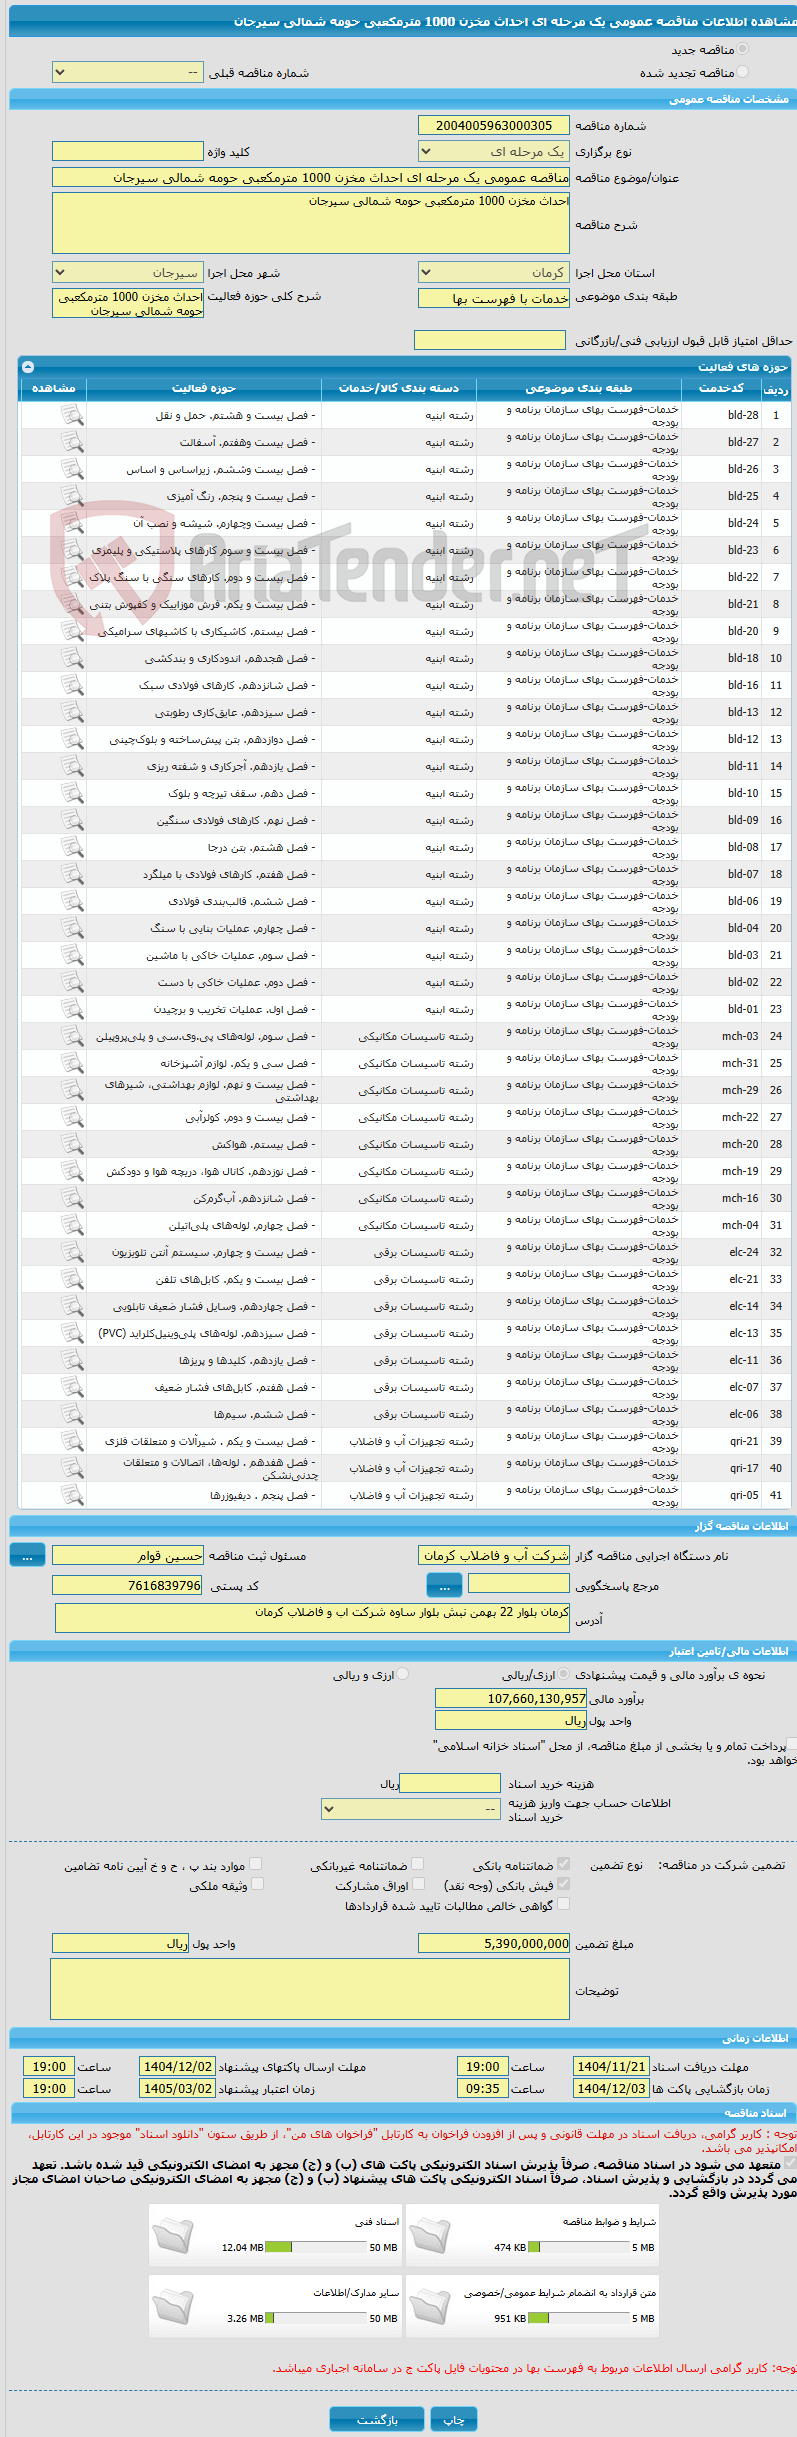Open the view icon for row bld-25
797x2437 pixels.
point(72,496)
